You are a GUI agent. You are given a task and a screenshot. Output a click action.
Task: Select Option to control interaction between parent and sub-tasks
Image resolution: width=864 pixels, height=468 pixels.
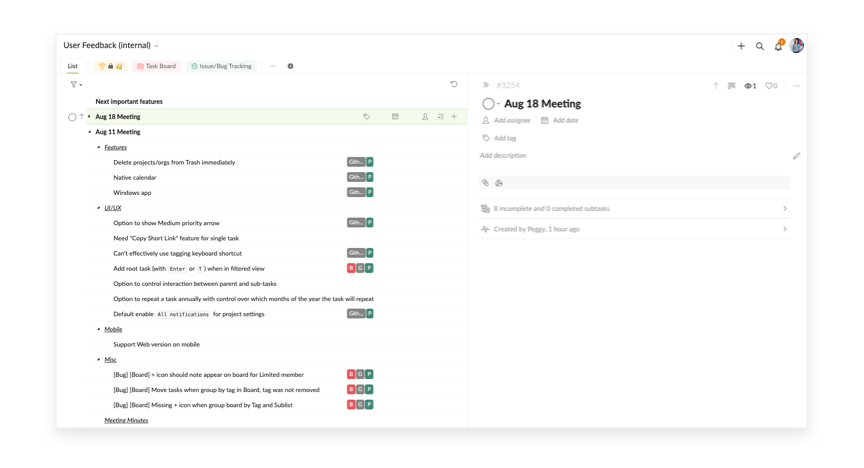tap(195, 284)
